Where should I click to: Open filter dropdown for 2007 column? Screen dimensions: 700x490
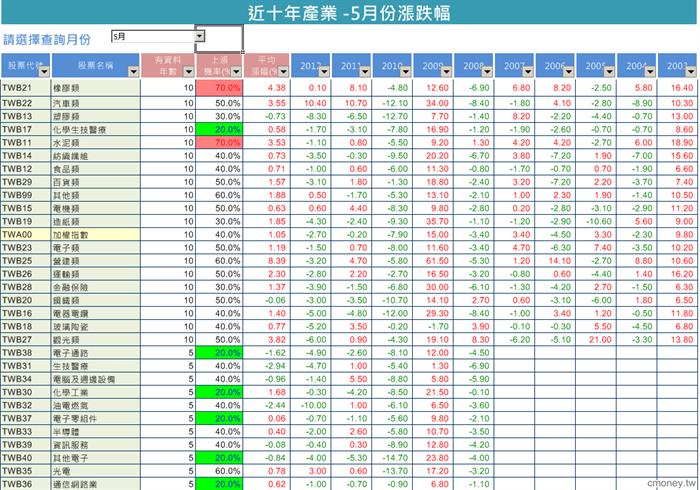[x=528, y=72]
